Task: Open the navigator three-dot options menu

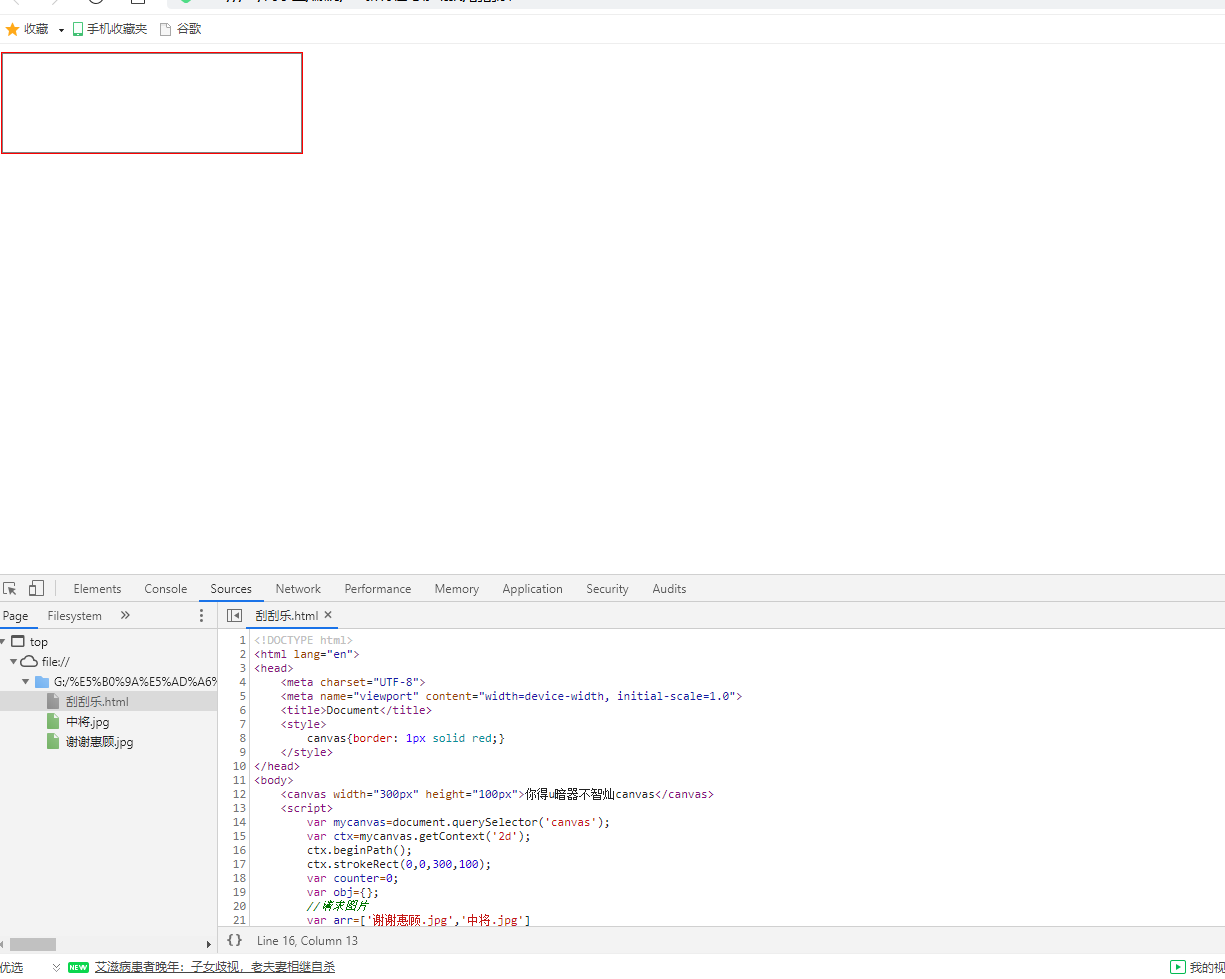Action: click(201, 616)
